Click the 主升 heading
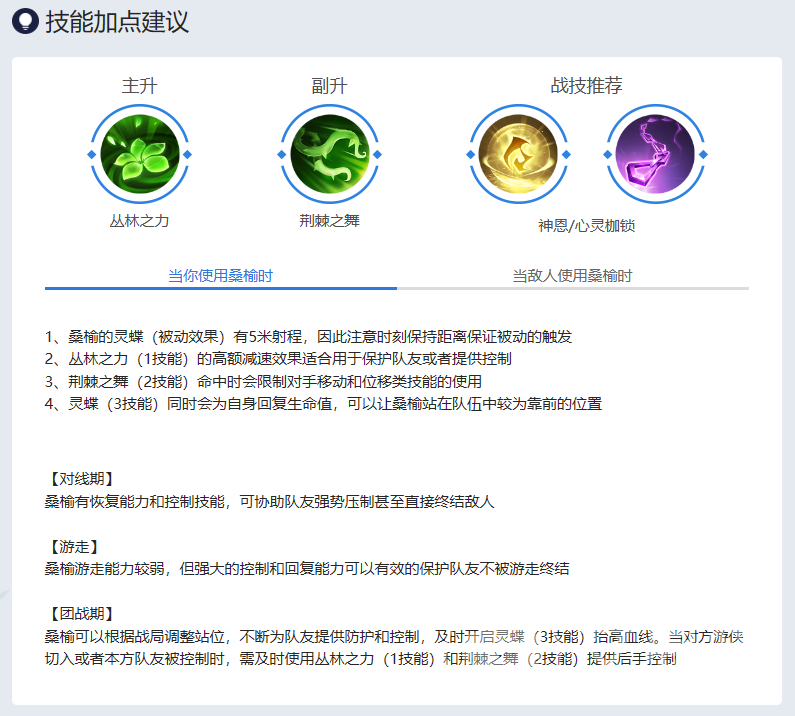 139,86
